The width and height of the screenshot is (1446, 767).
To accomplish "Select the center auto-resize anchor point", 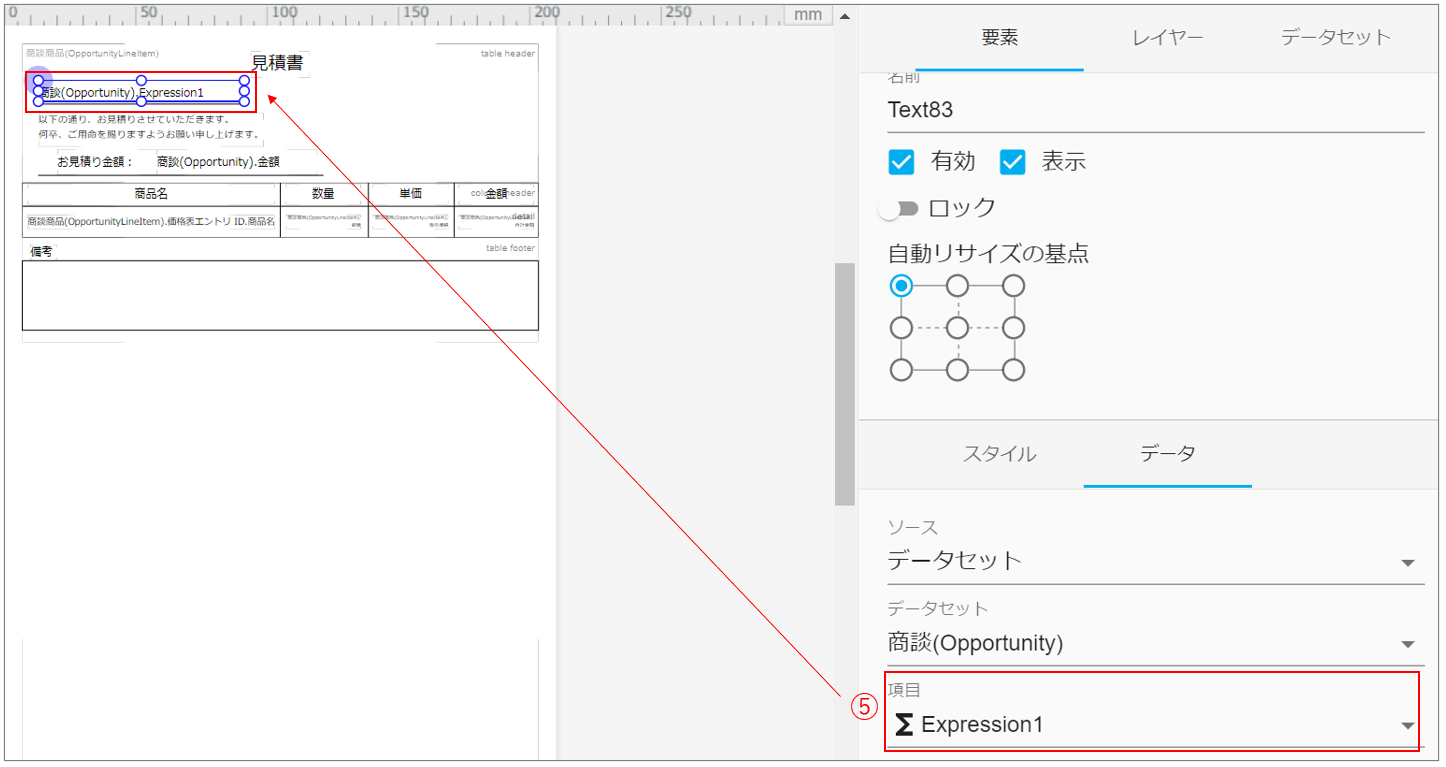I will [957, 328].
